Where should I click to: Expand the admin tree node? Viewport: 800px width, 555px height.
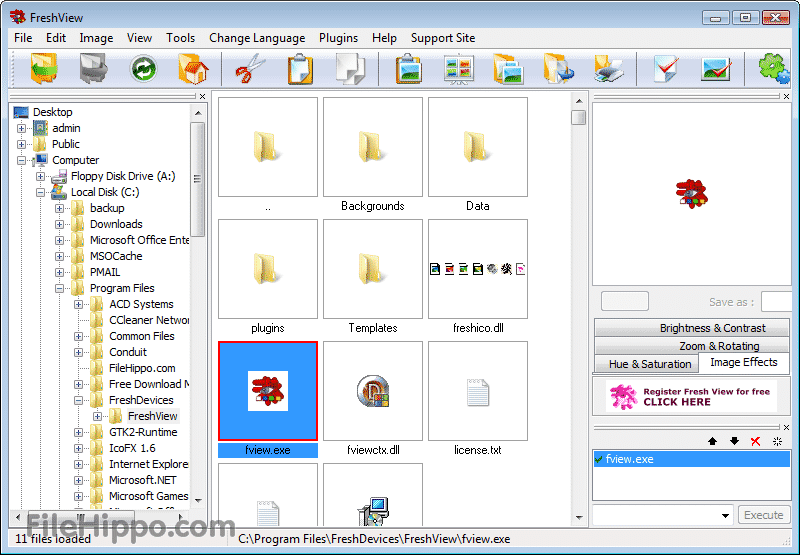point(21,128)
